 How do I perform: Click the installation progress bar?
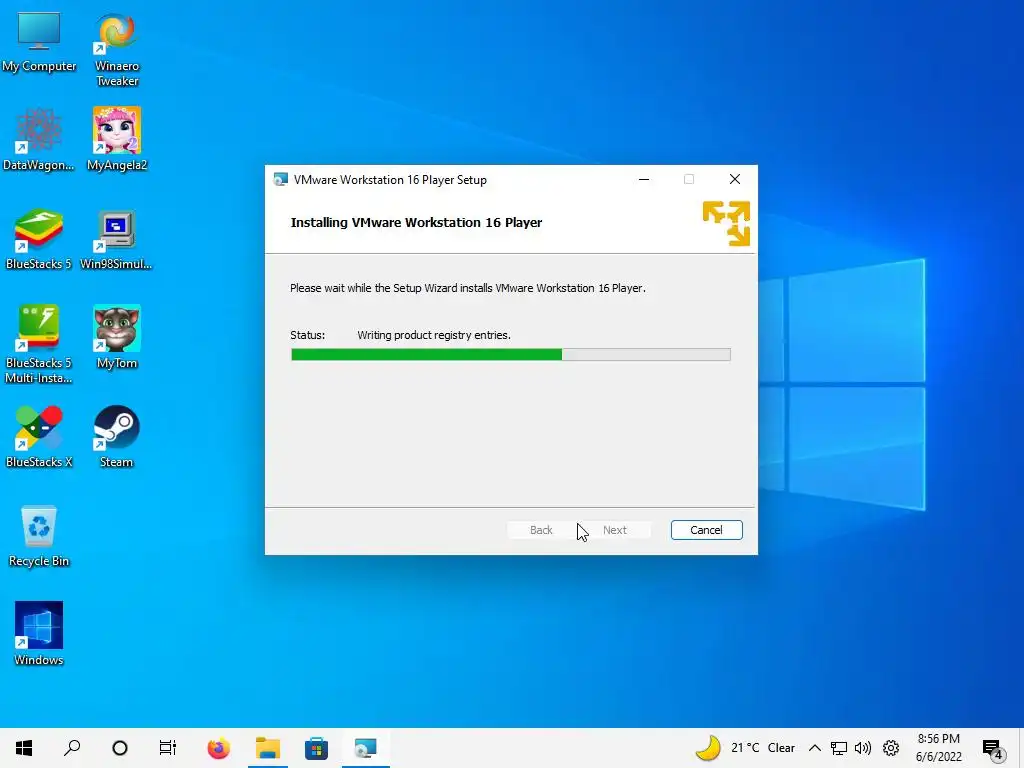(511, 355)
